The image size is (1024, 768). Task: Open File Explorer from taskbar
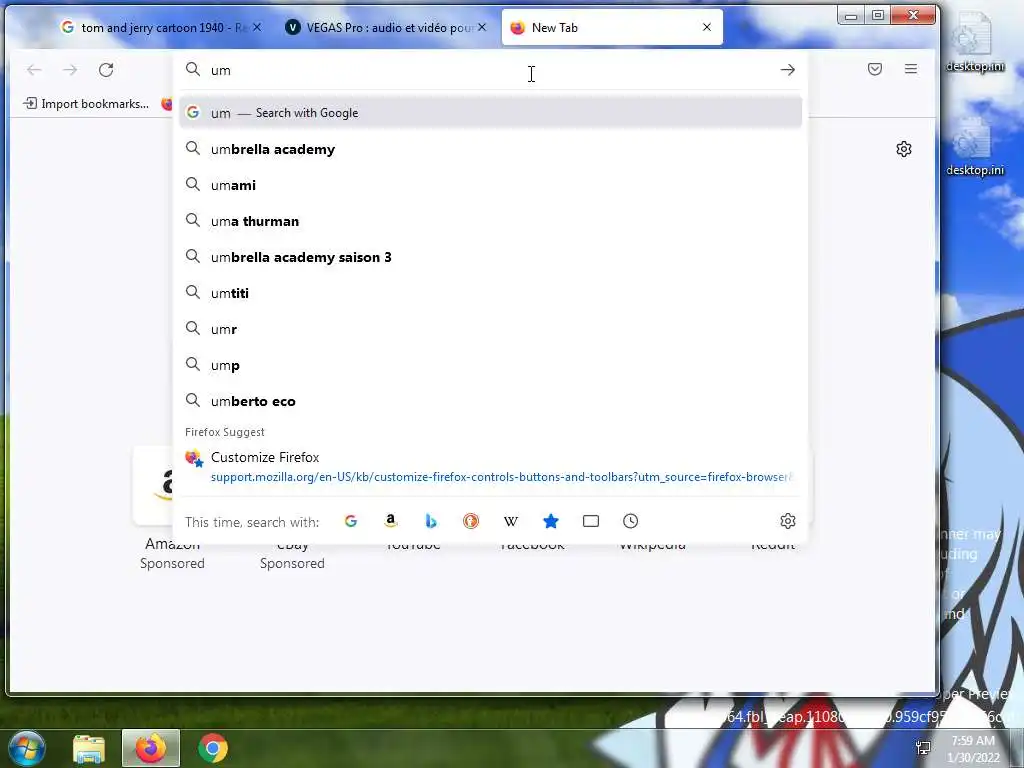[x=89, y=748]
